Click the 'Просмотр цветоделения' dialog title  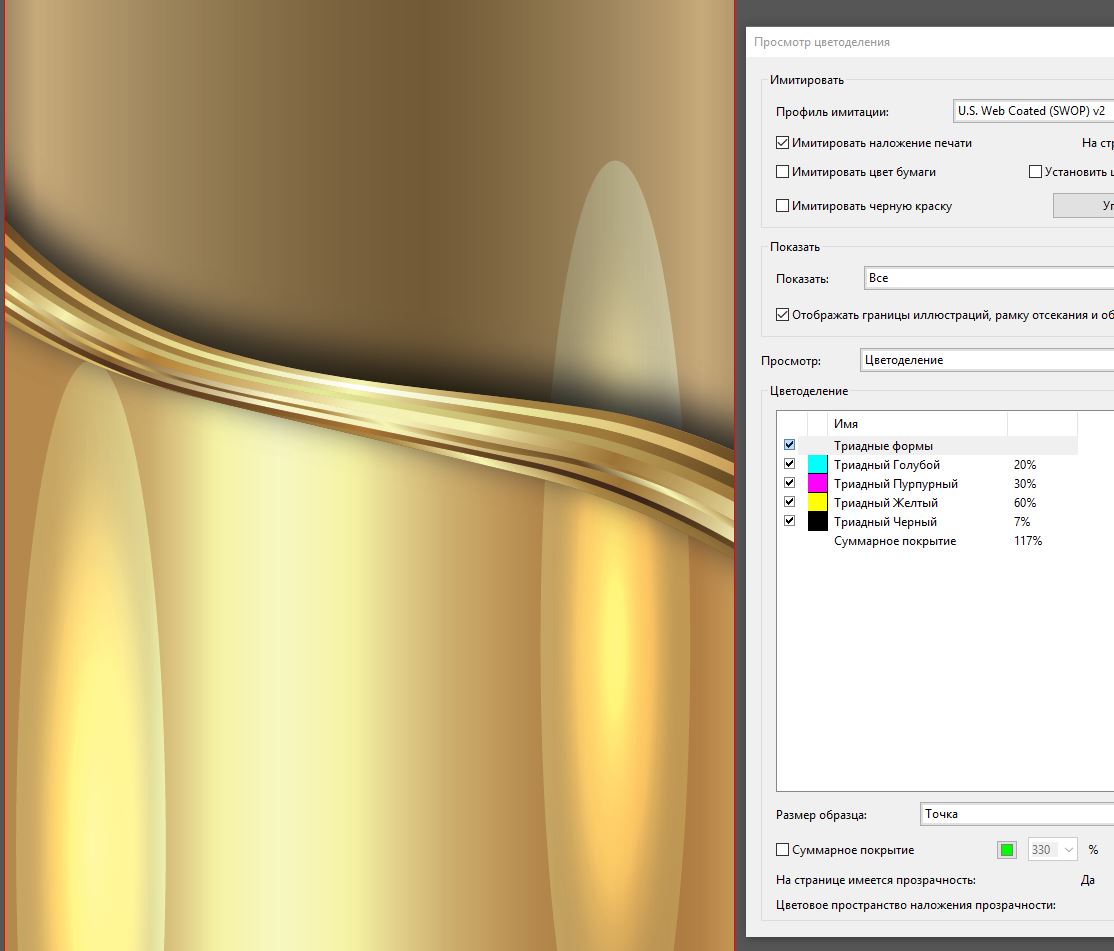click(822, 42)
